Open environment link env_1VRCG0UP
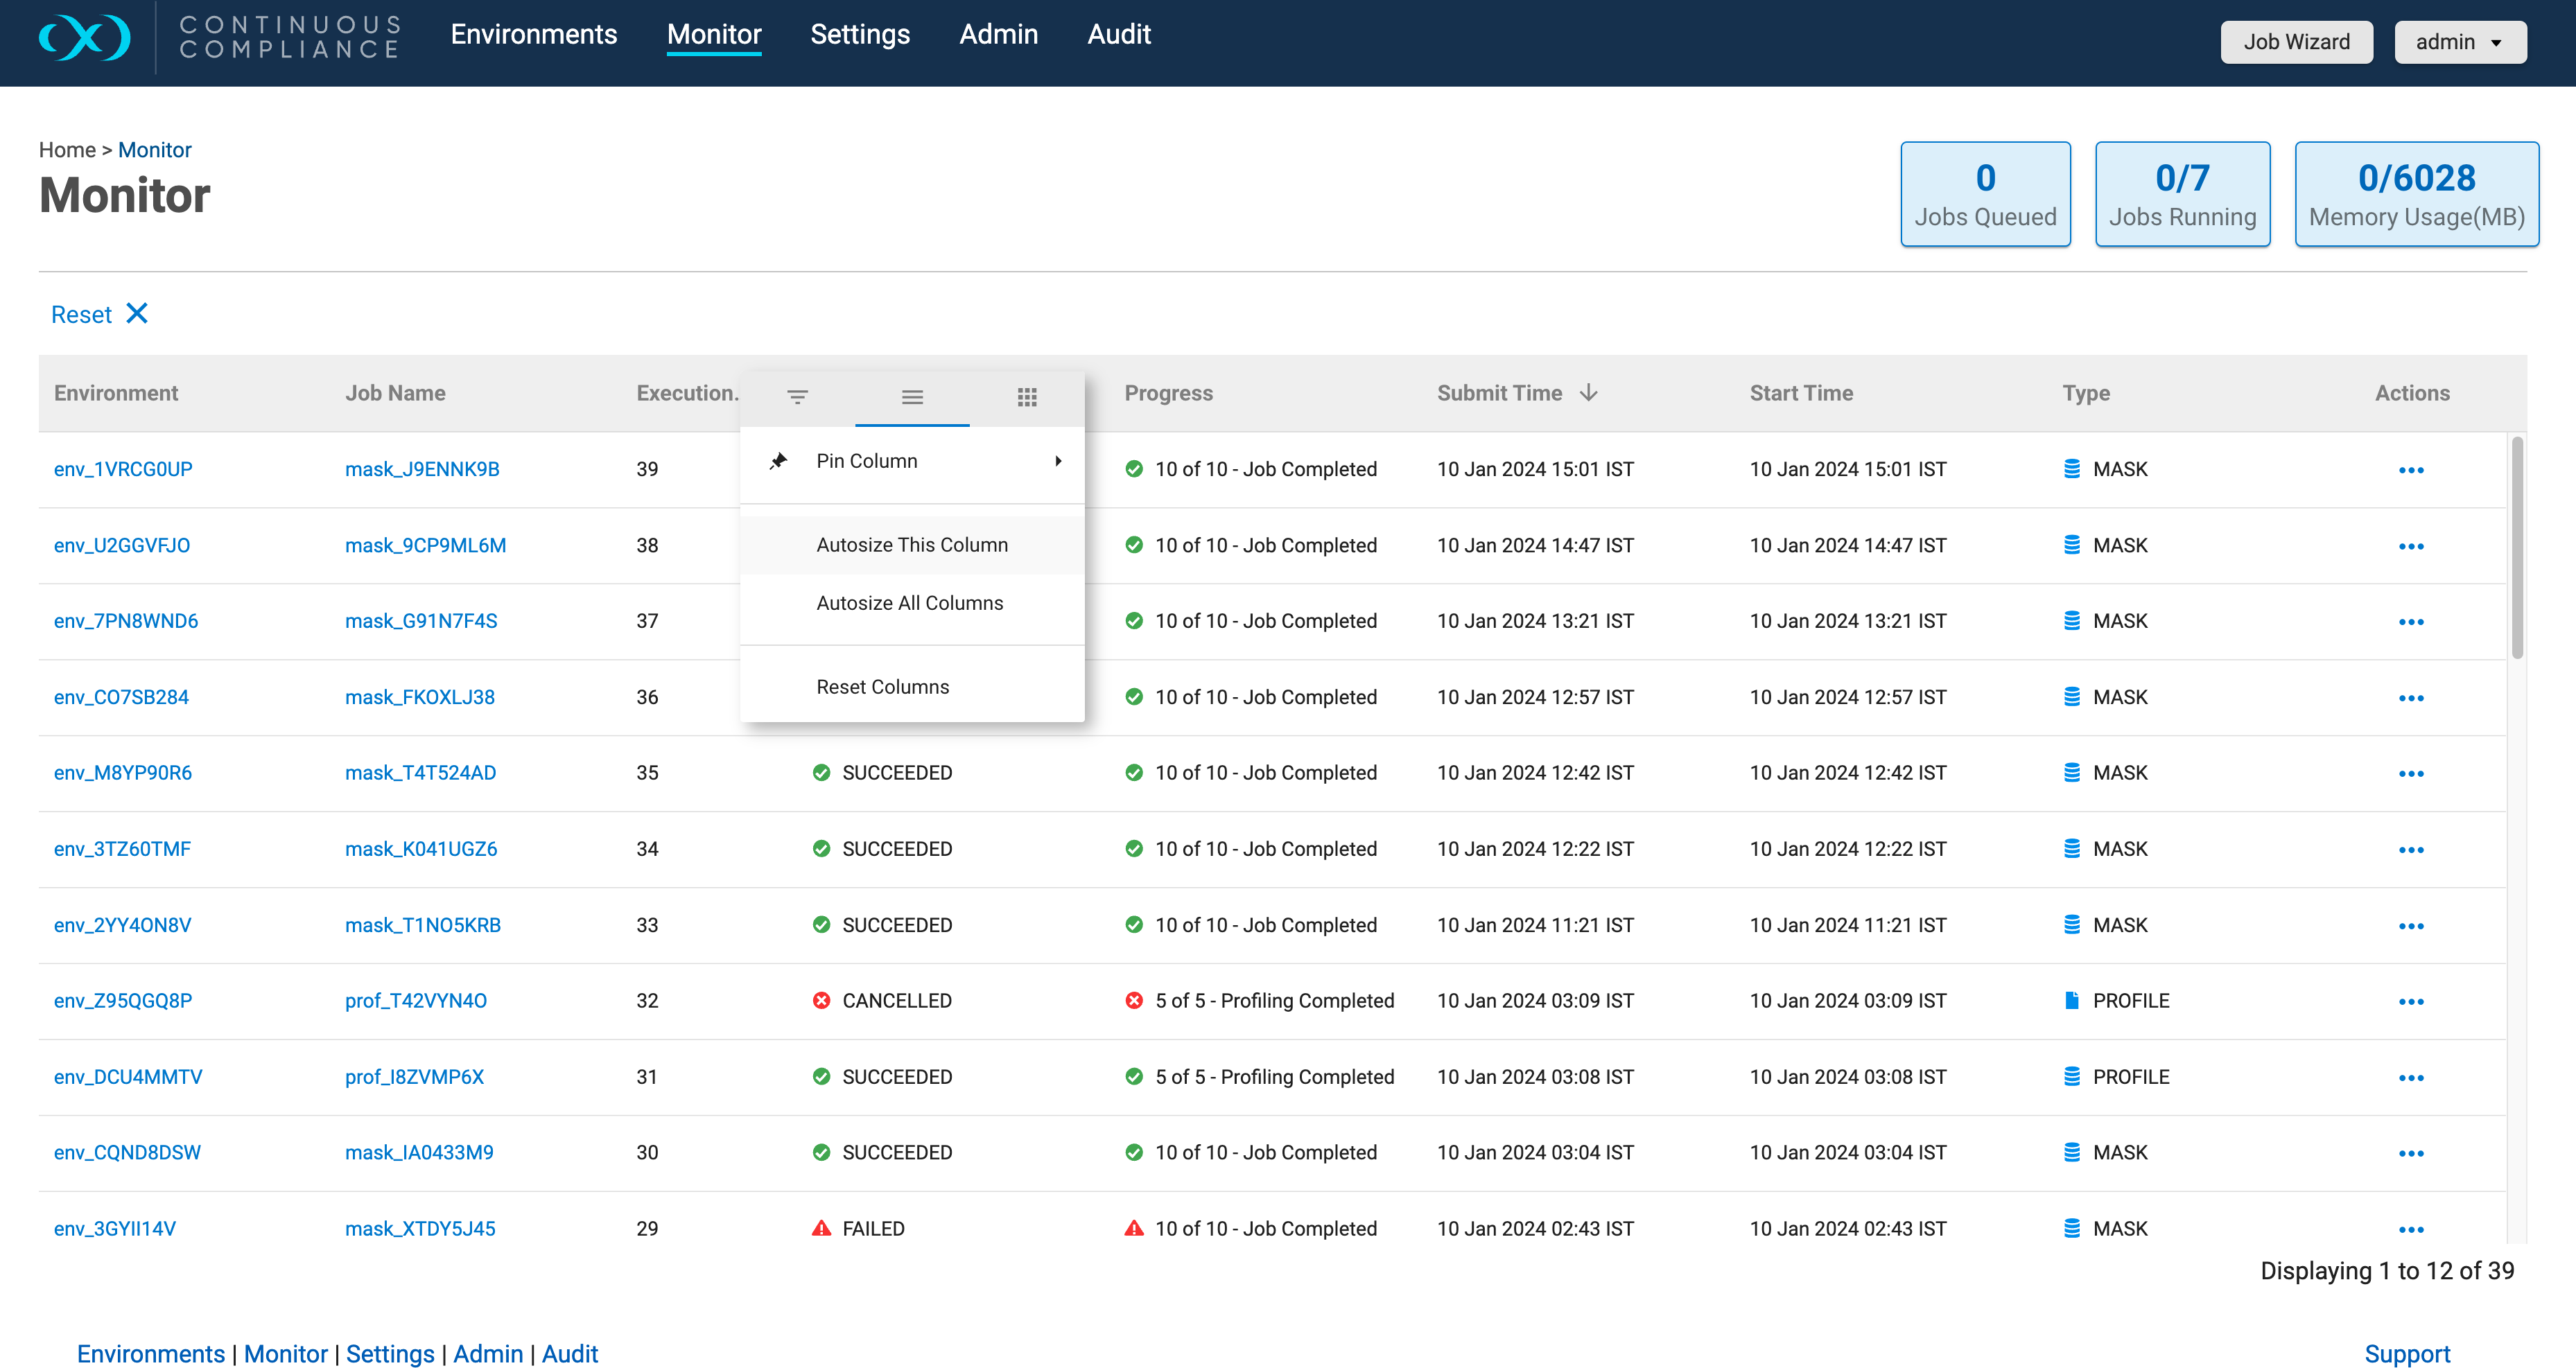2576x1368 pixels. point(123,469)
